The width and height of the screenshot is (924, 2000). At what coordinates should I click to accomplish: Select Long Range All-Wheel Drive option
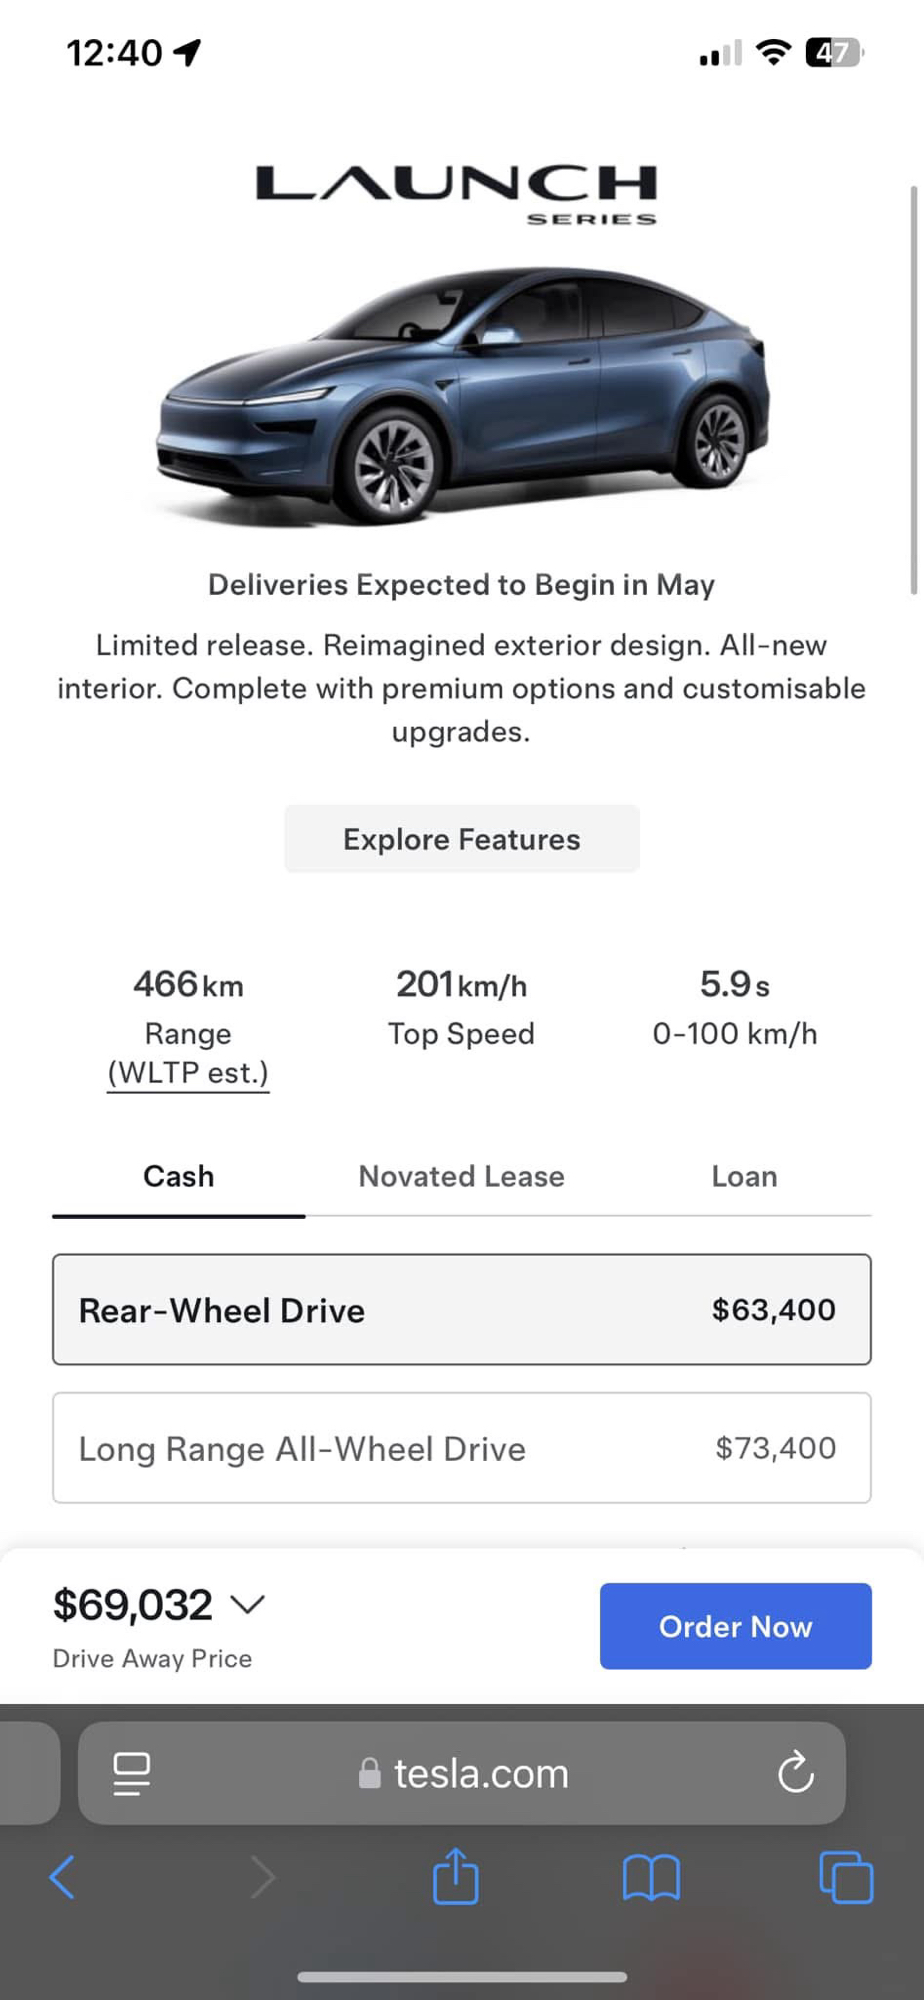pyautogui.click(x=461, y=1447)
